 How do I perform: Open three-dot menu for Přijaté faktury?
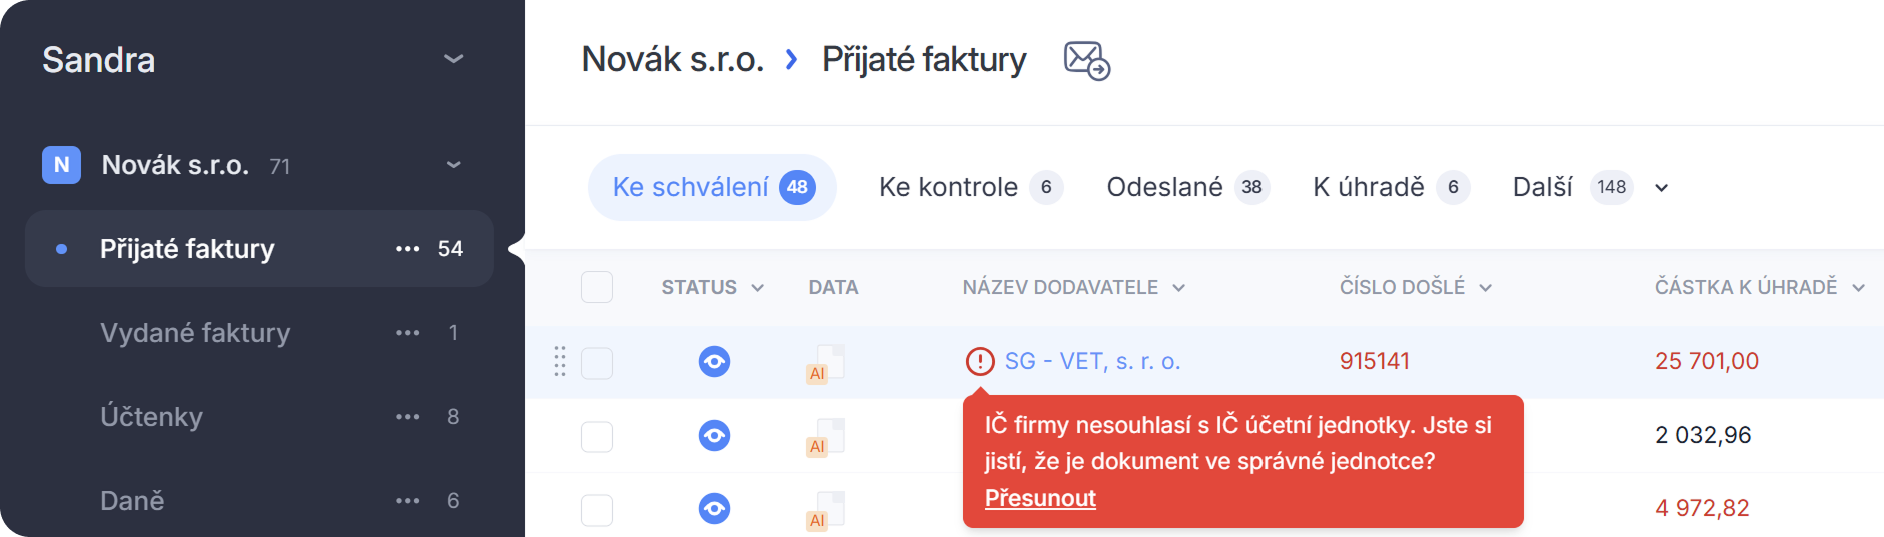pos(407,249)
